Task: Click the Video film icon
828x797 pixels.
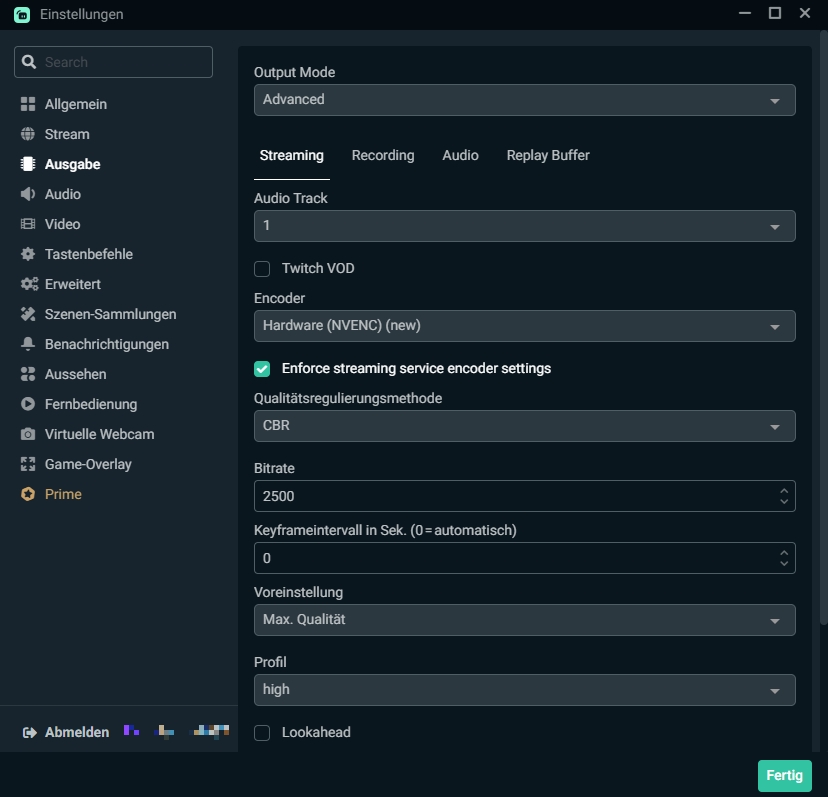Action: (x=28, y=224)
